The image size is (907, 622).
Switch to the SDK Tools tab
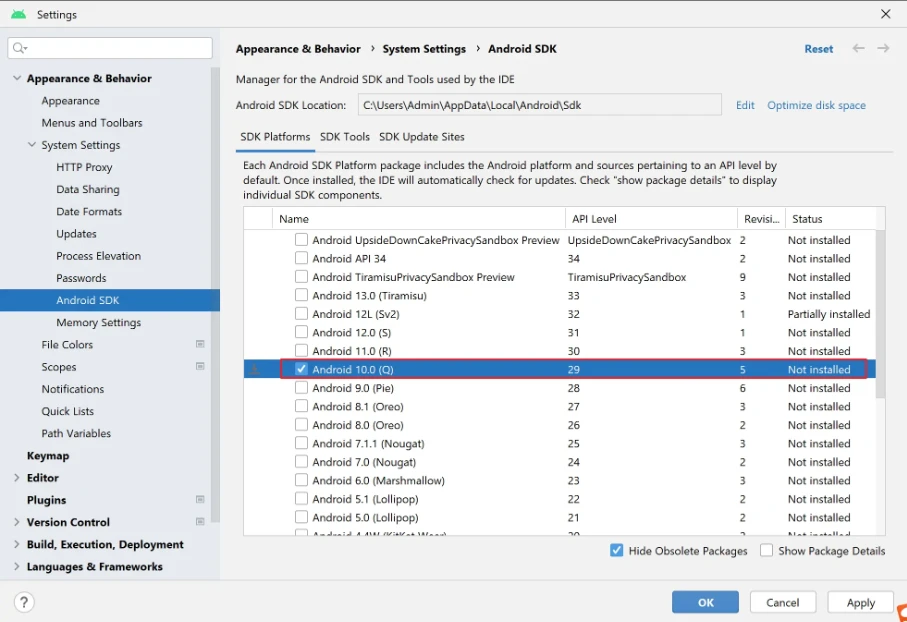345,137
